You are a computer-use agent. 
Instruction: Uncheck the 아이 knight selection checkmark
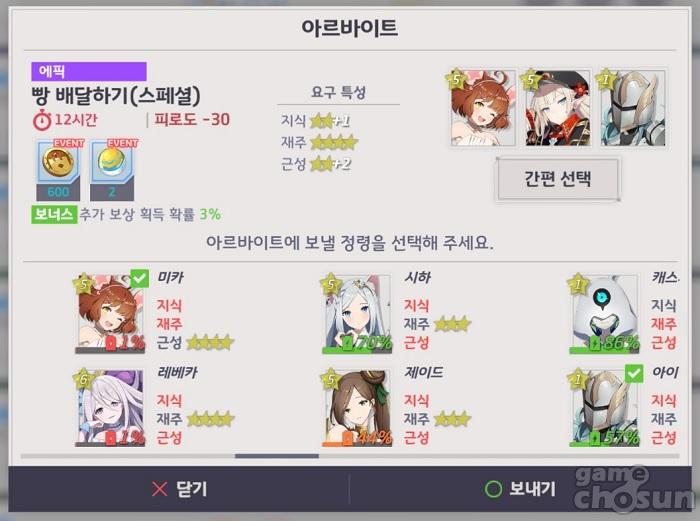coord(634,373)
